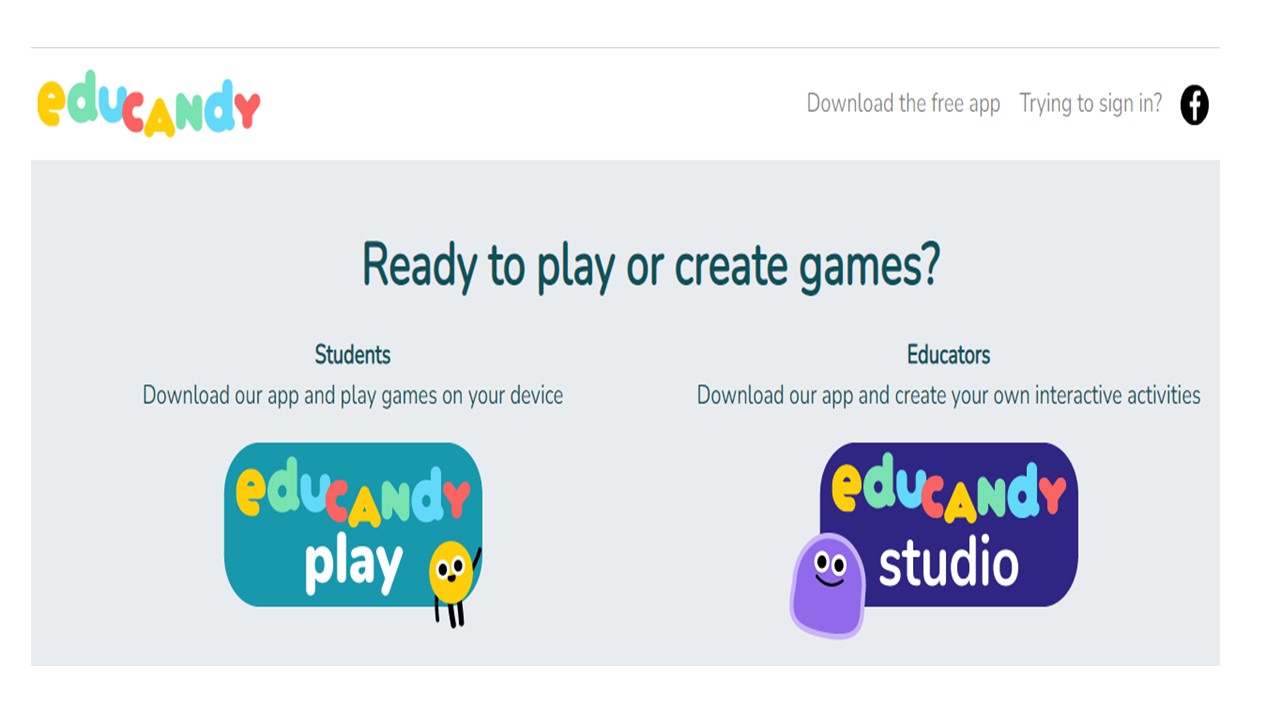Click the white word play on badge
Viewport: 1280px width, 720px height.
tap(353, 566)
